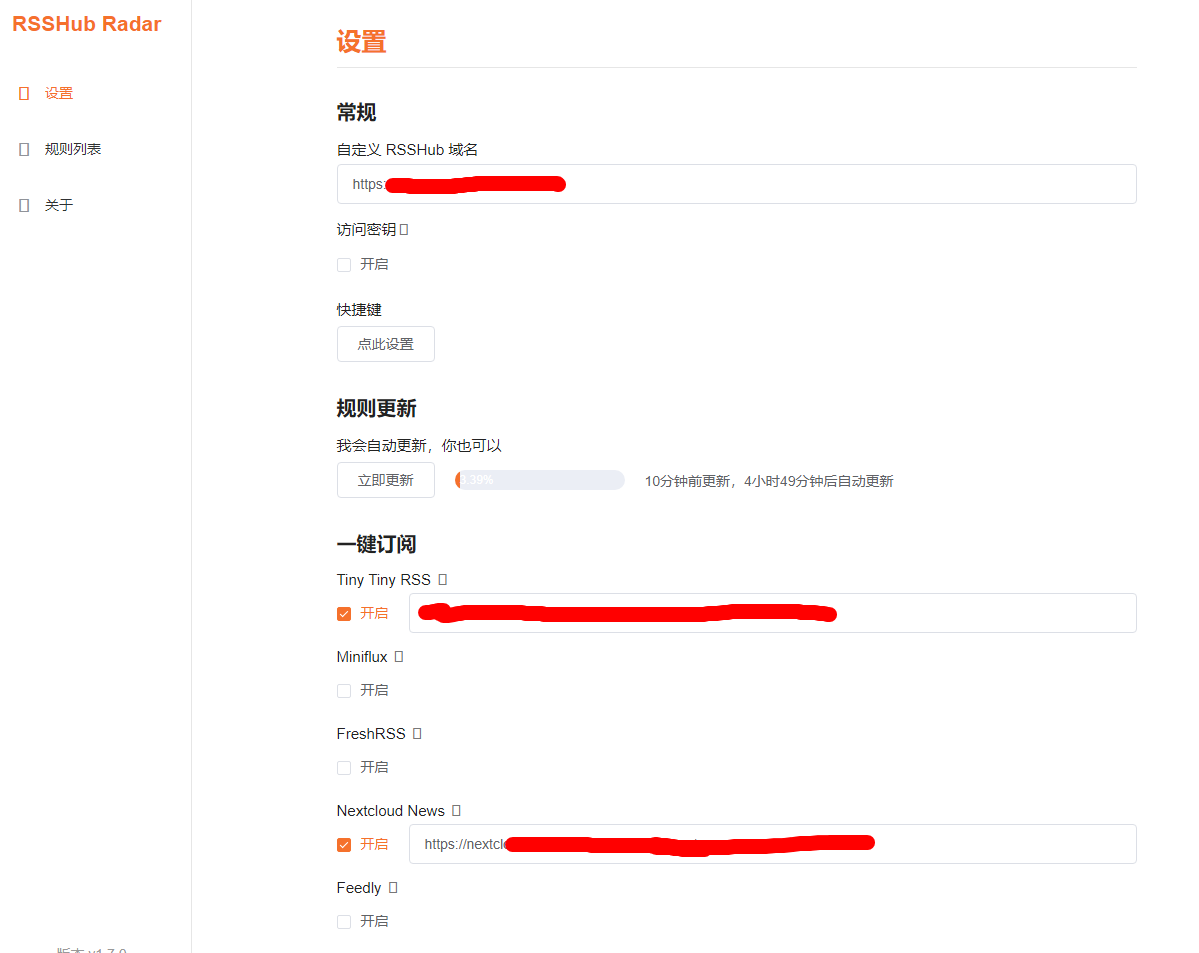Enable the Feedly 开启 checkbox
The width and height of the screenshot is (1199, 953).
point(344,922)
